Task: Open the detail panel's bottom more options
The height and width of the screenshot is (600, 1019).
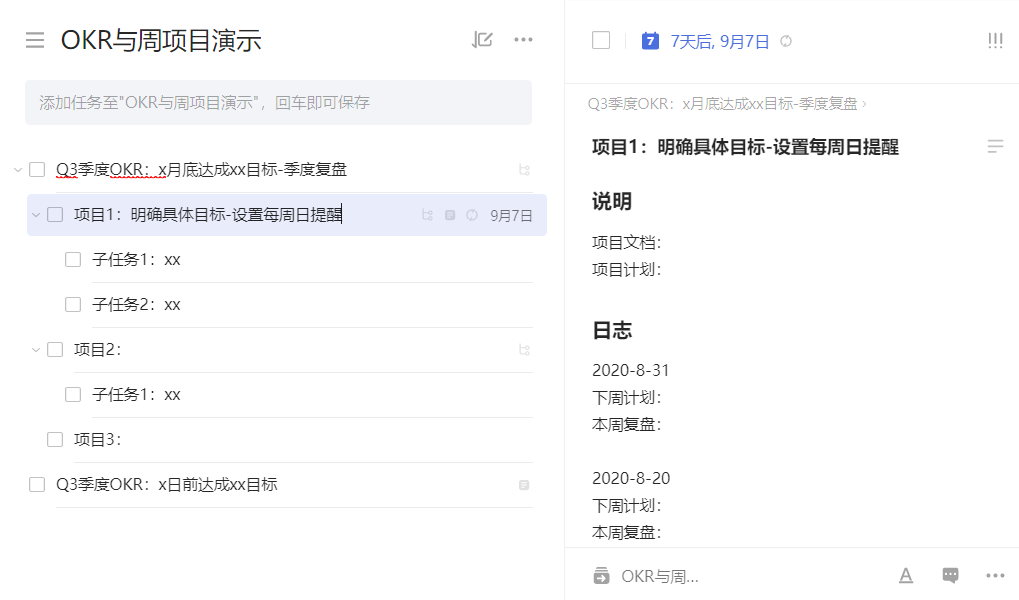Action: (994, 575)
